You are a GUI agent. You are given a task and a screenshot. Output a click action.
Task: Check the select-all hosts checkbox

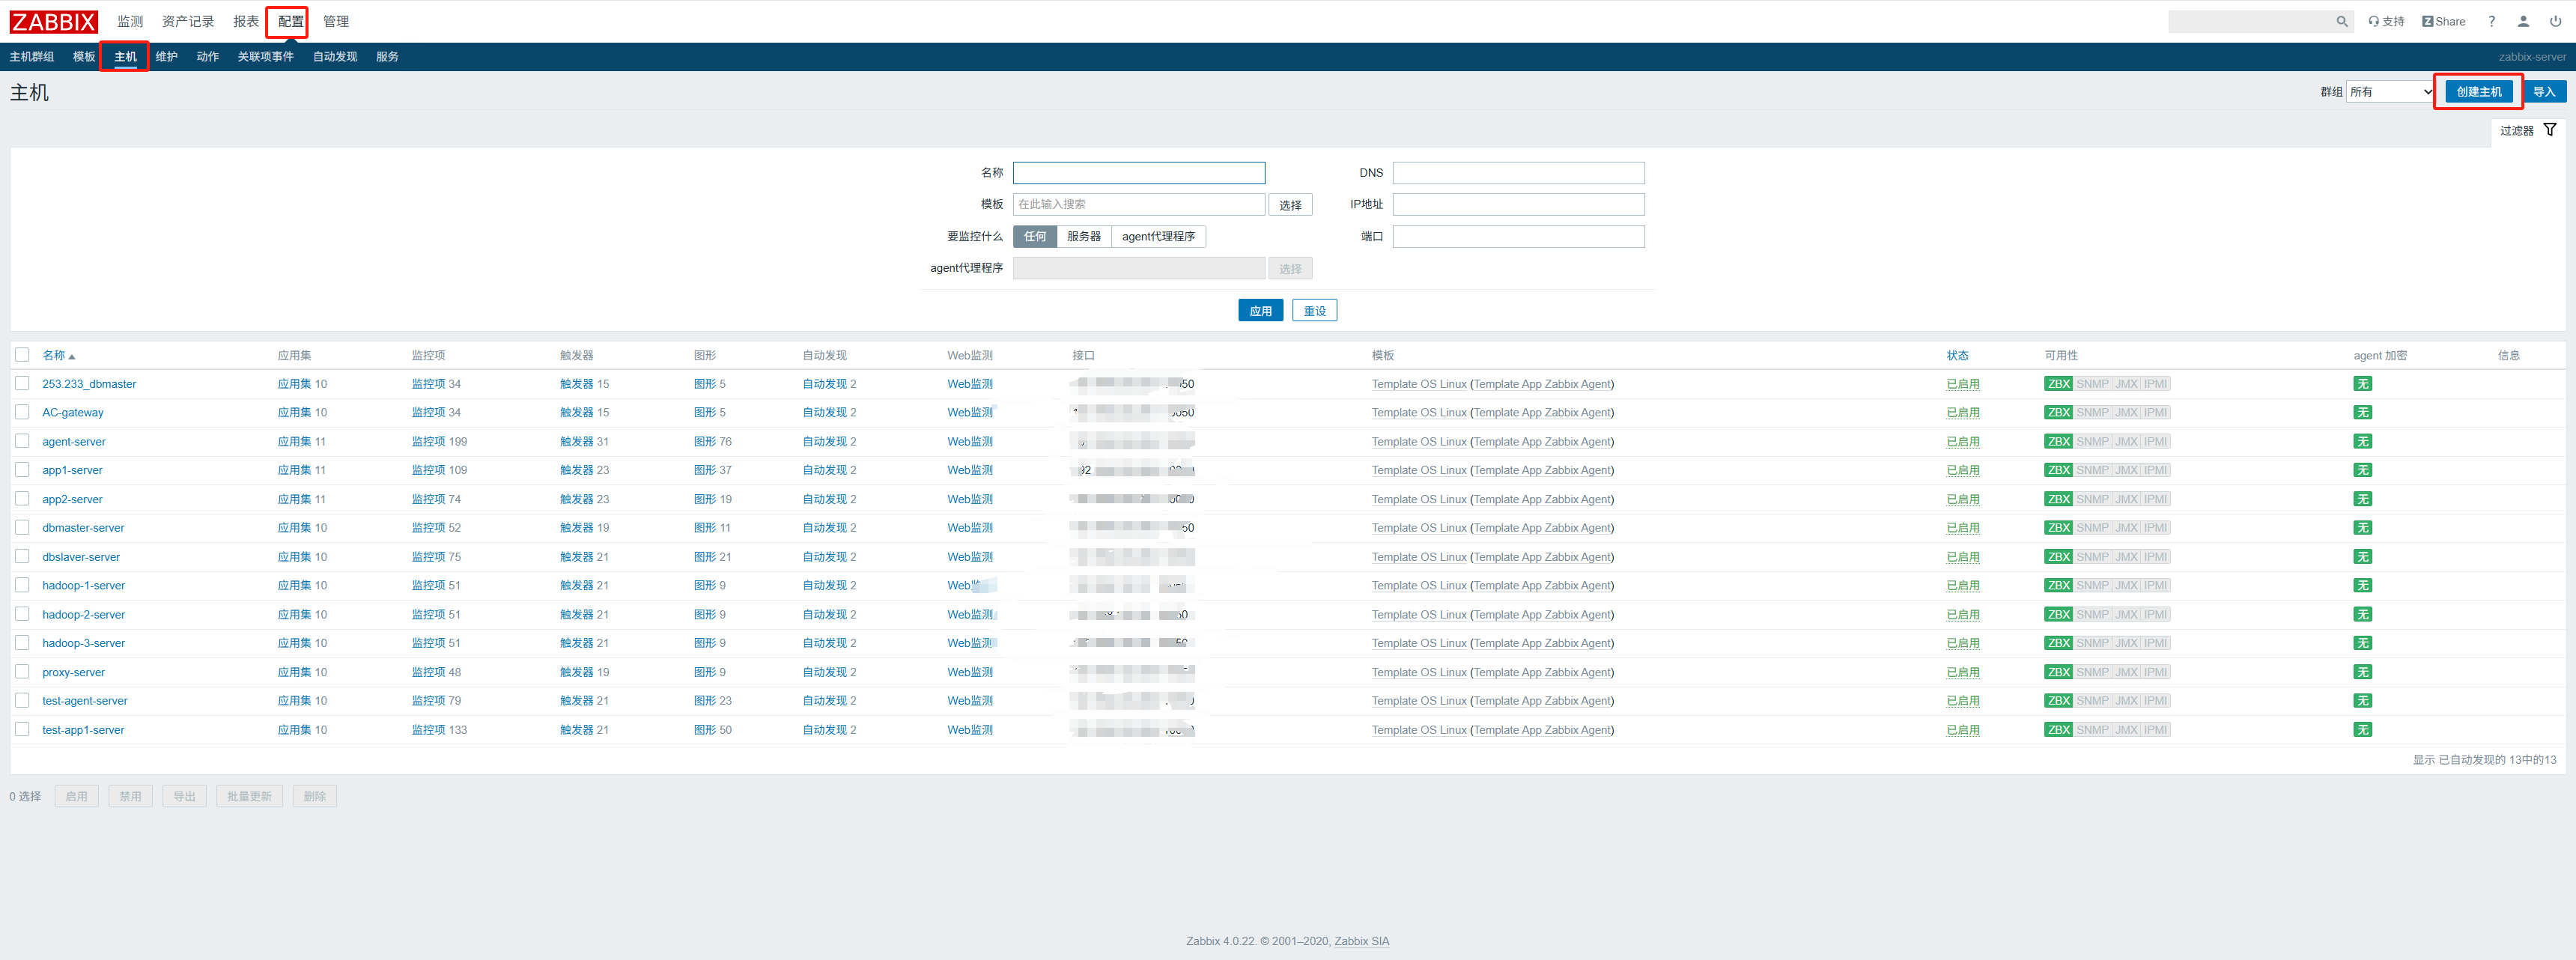(x=22, y=355)
